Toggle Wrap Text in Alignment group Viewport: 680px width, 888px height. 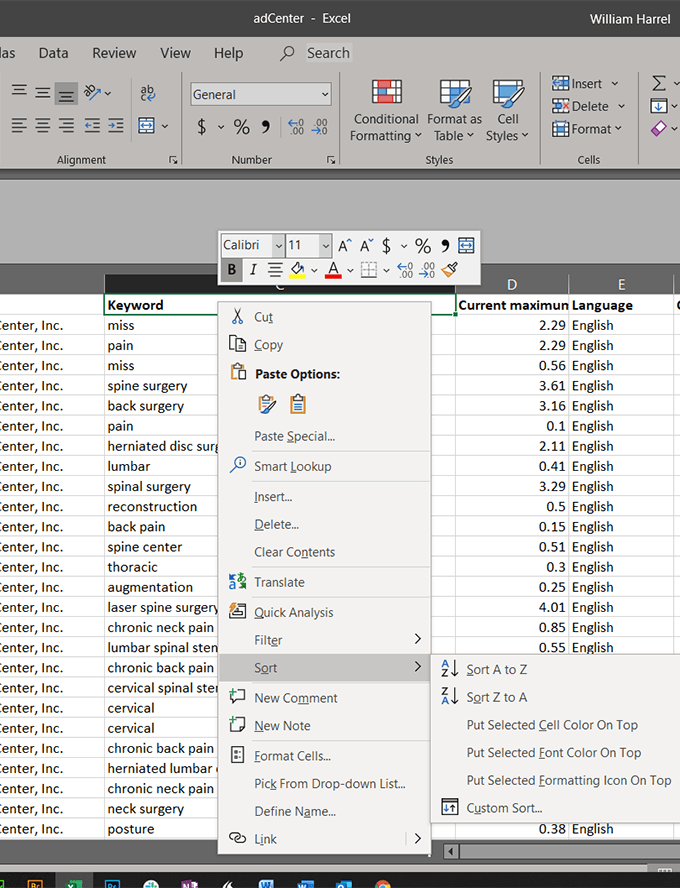click(x=147, y=91)
